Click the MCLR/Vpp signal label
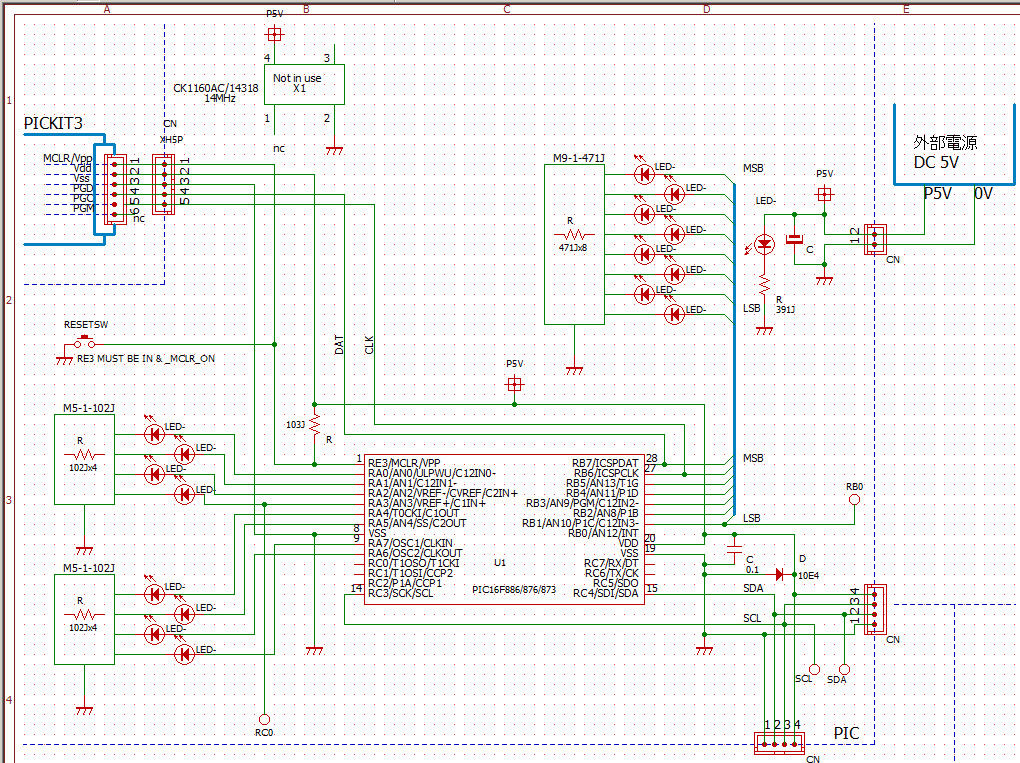 (68, 158)
